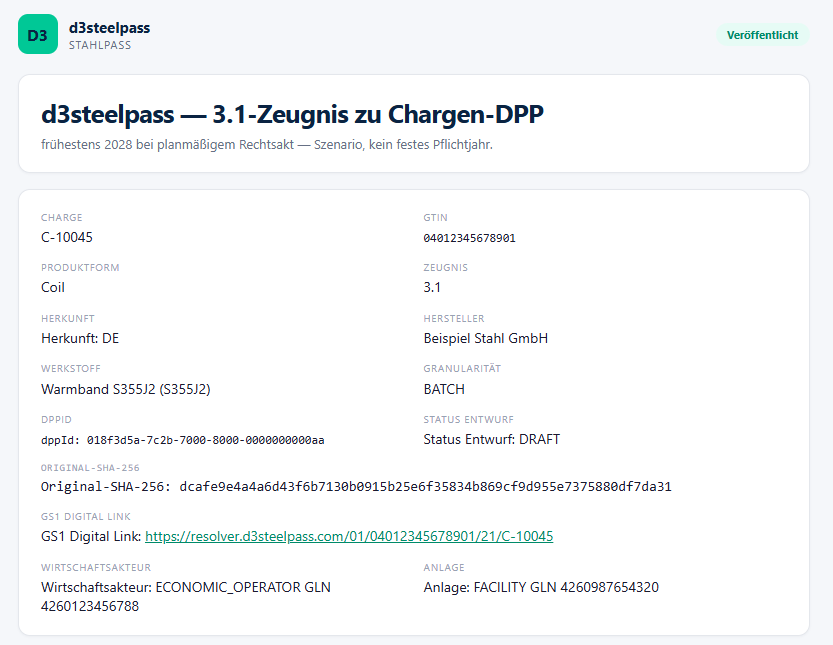Select the GTIN value 04012345678901
The height and width of the screenshot is (645, 833).
[x=470, y=238]
